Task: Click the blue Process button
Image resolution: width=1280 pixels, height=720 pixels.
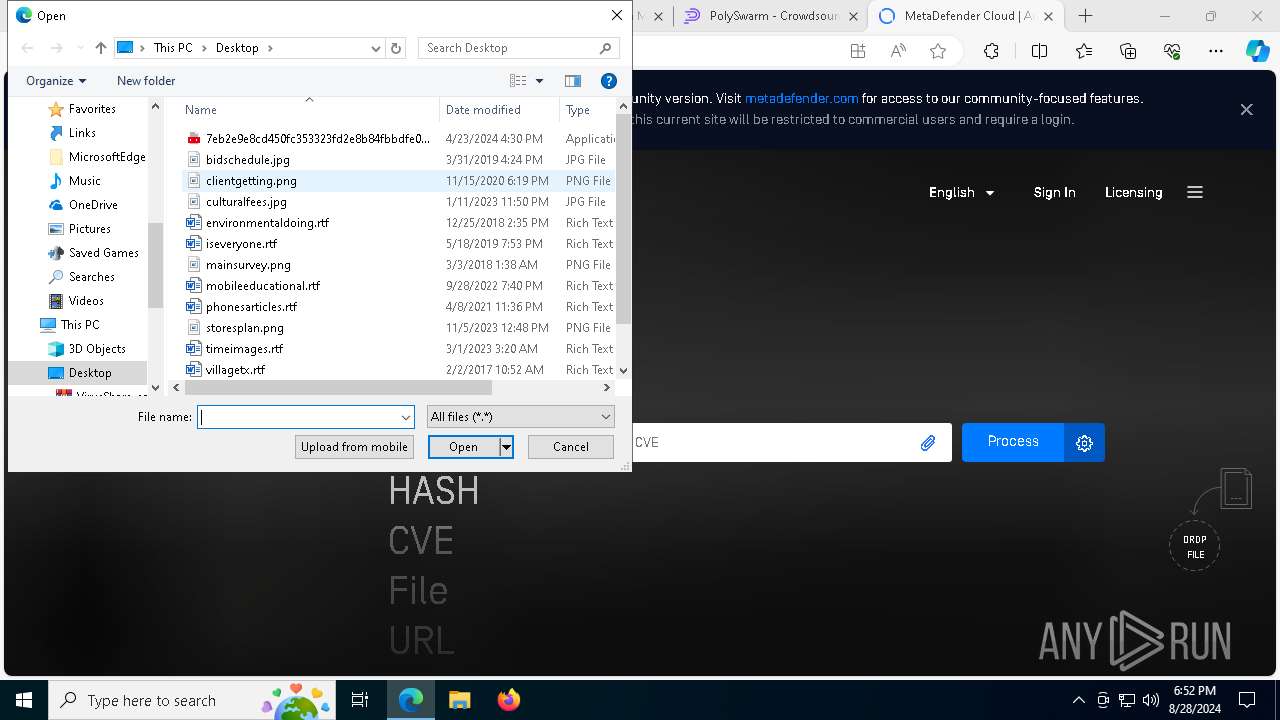Action: 1013,442
